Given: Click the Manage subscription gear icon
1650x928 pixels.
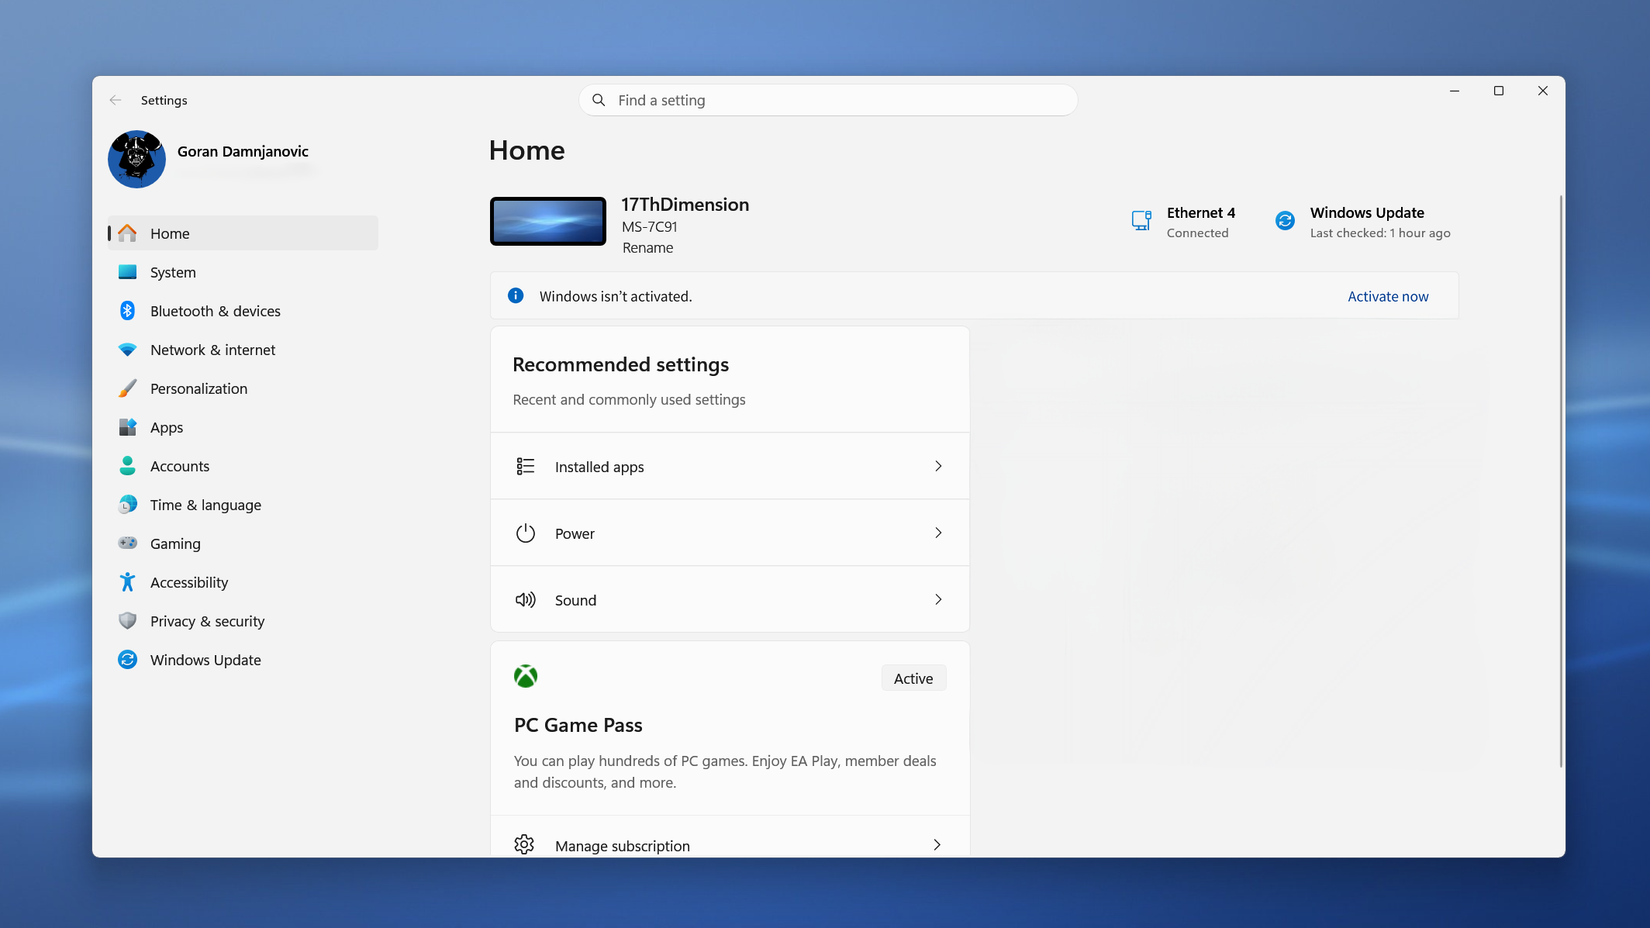Looking at the screenshot, I should pos(524,845).
